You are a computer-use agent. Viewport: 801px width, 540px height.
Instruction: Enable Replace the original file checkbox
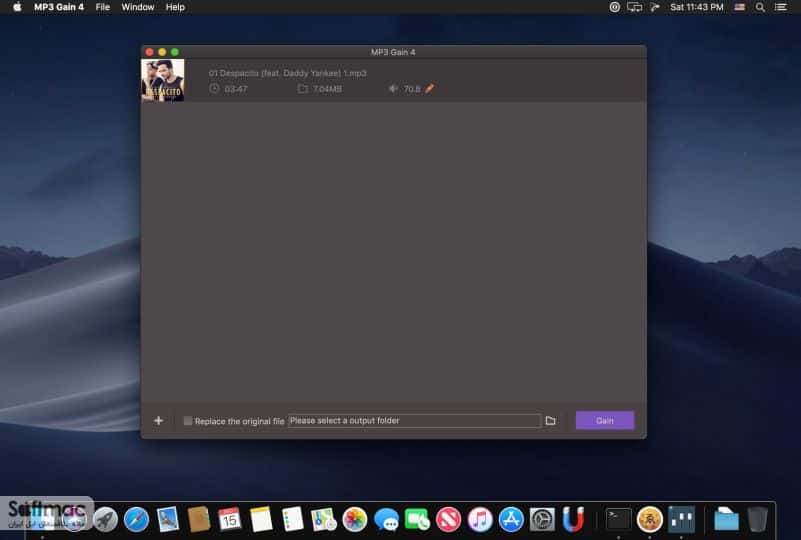tap(188, 420)
